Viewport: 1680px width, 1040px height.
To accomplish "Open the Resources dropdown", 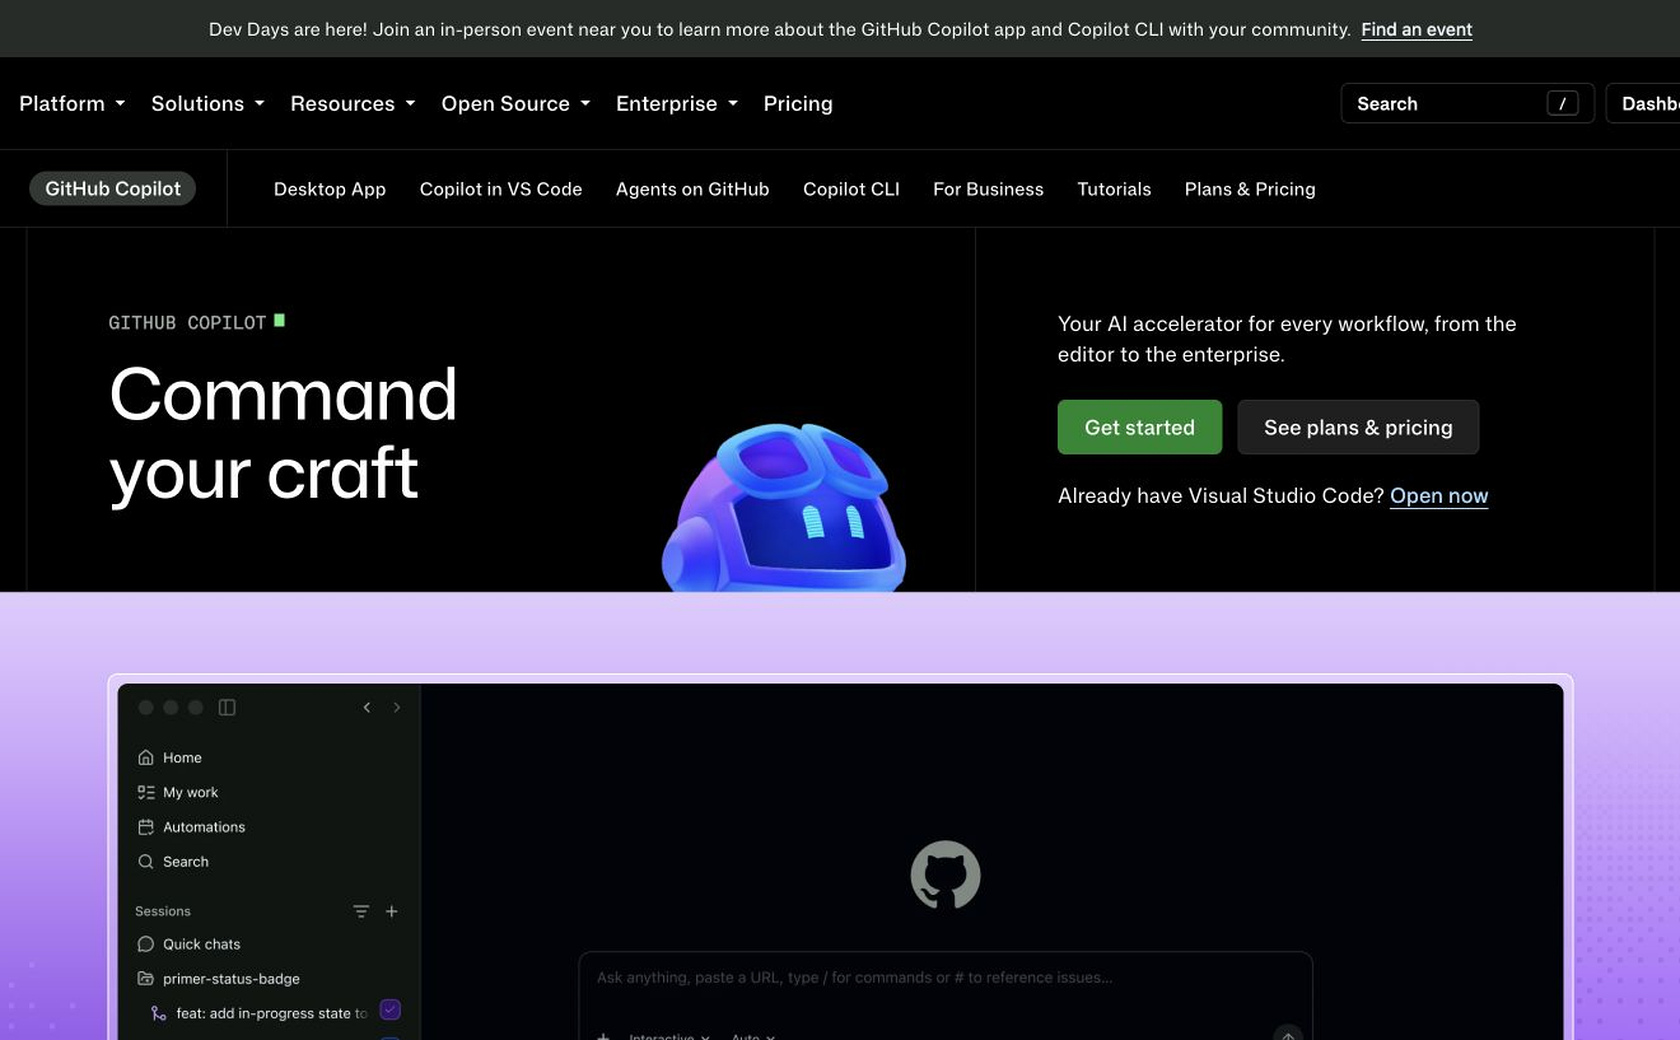I will 353,104.
